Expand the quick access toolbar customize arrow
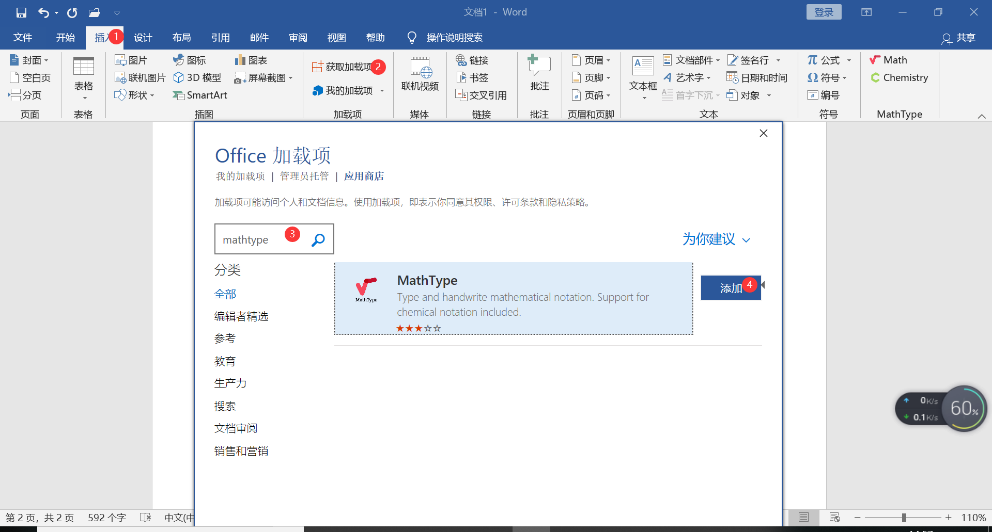This screenshot has width=992, height=532. (116, 13)
